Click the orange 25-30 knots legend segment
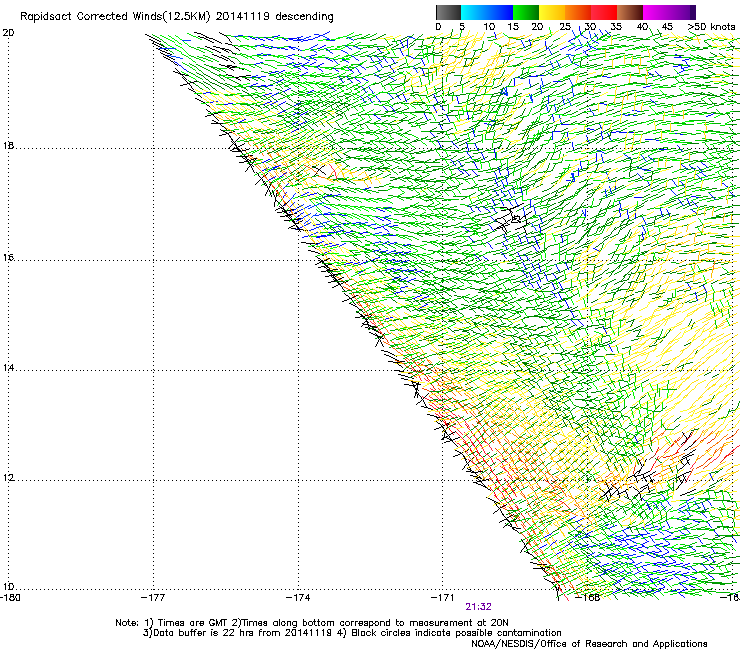Viewport: 740px width, 650px height. click(x=578, y=12)
